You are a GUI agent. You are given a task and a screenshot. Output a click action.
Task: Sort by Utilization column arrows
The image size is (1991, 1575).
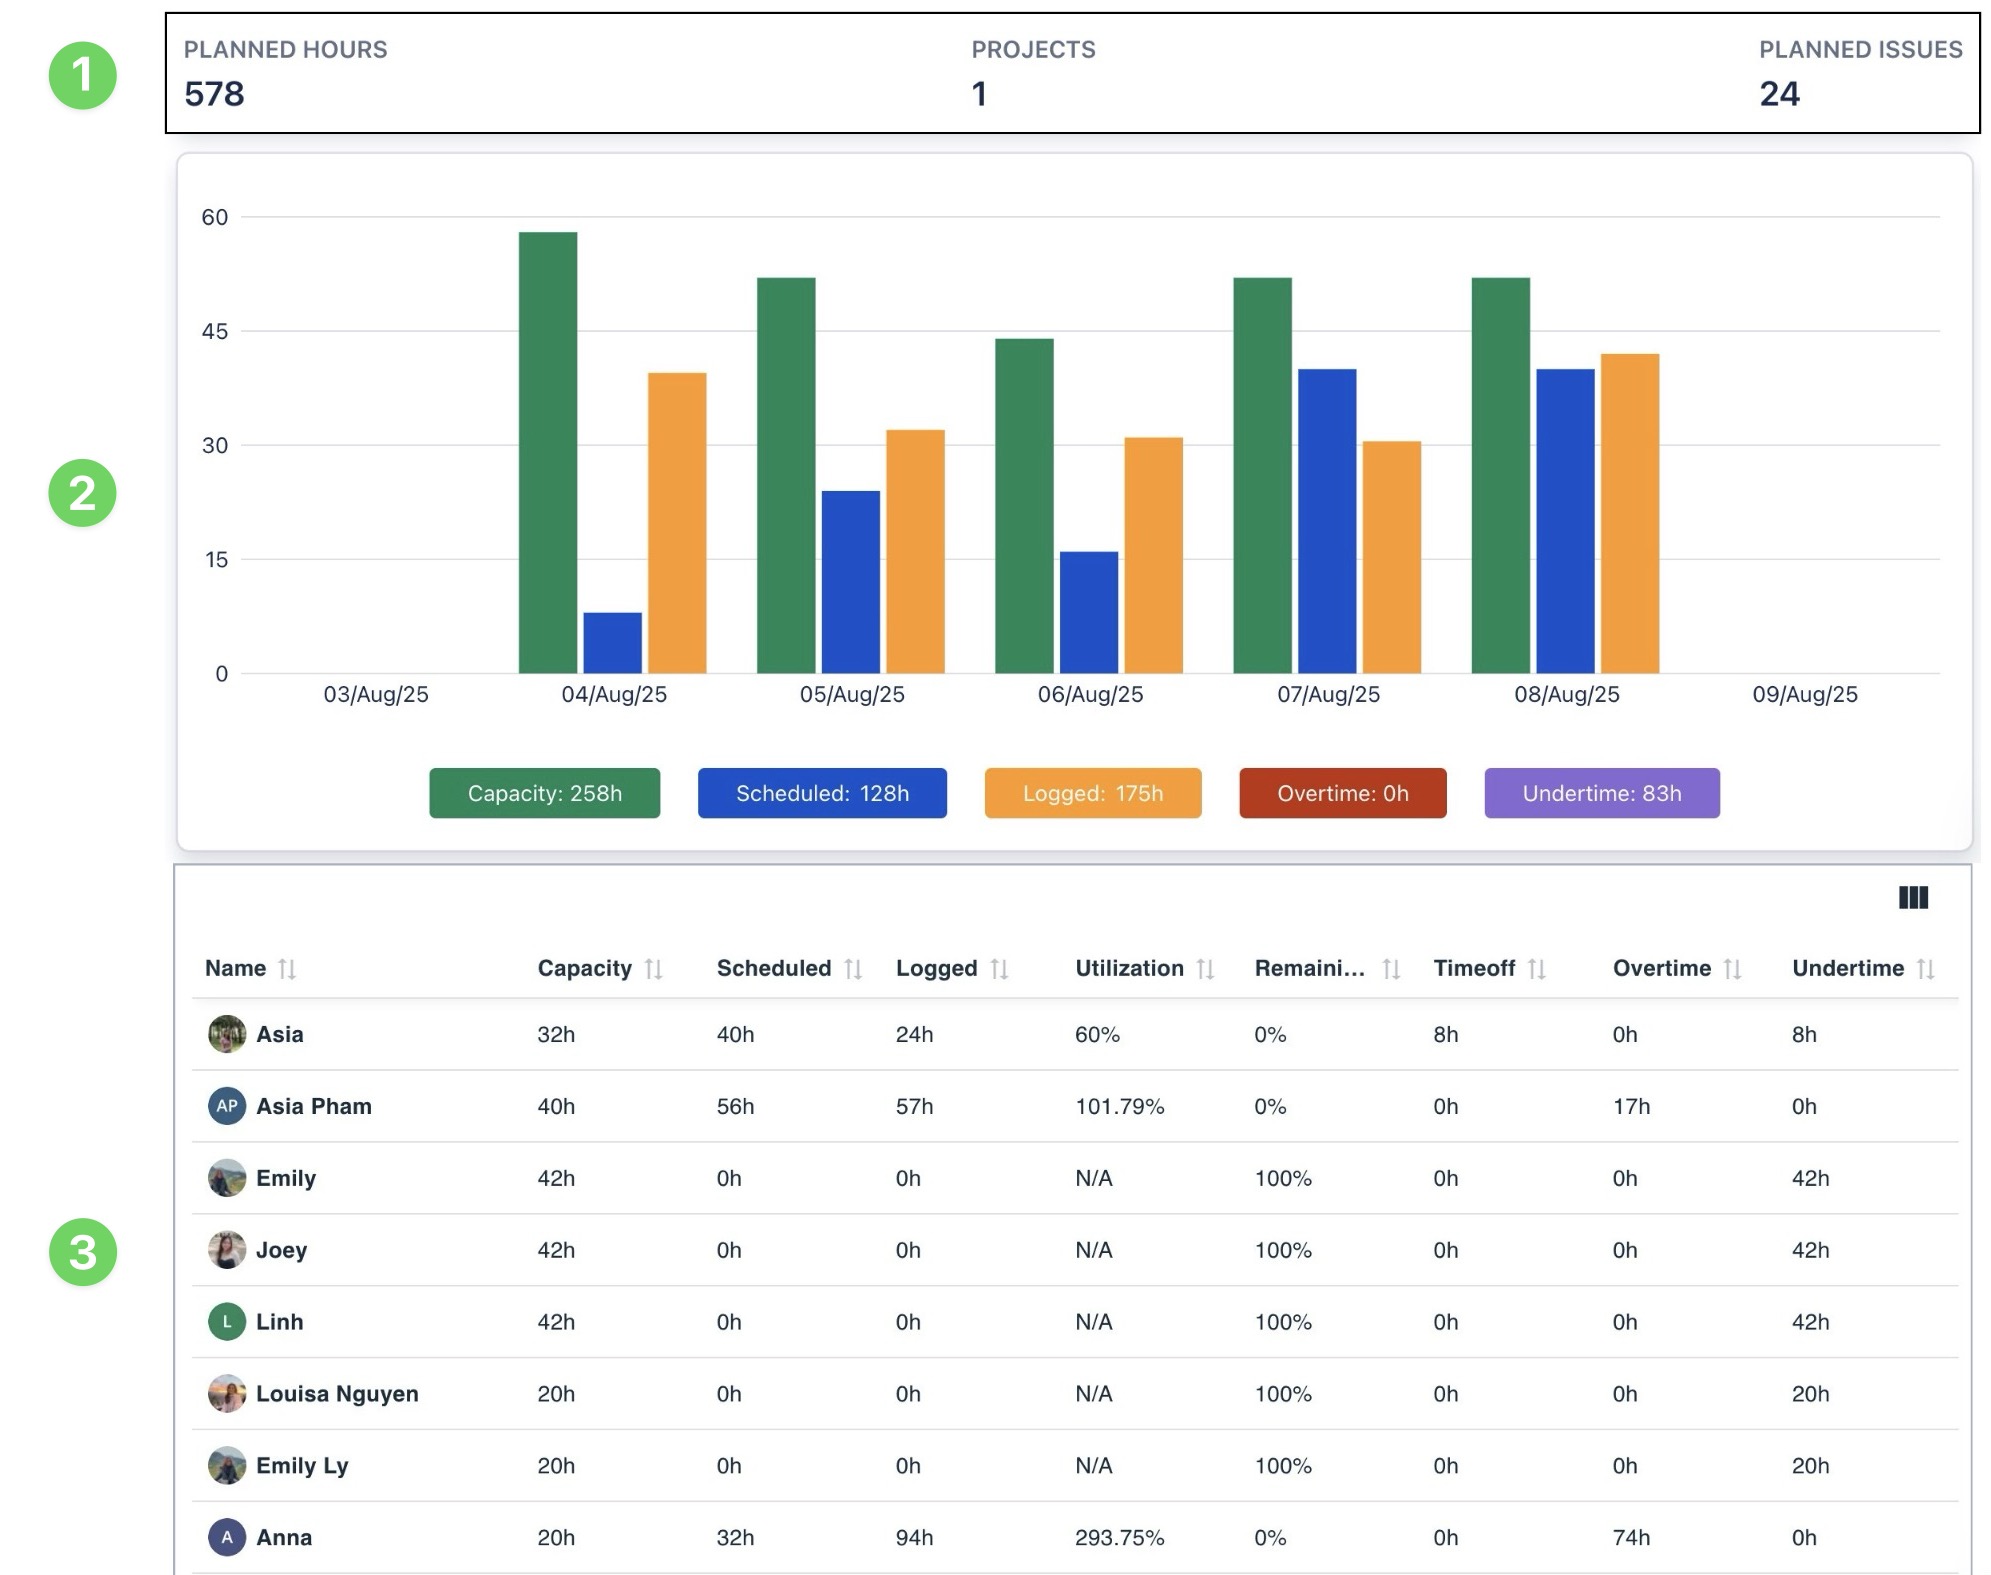coord(1205,968)
